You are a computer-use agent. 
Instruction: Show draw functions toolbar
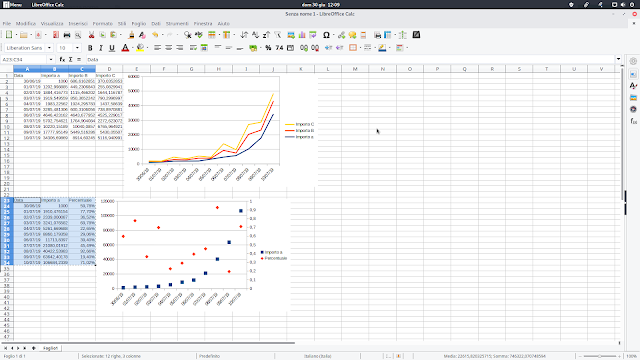click(416, 35)
